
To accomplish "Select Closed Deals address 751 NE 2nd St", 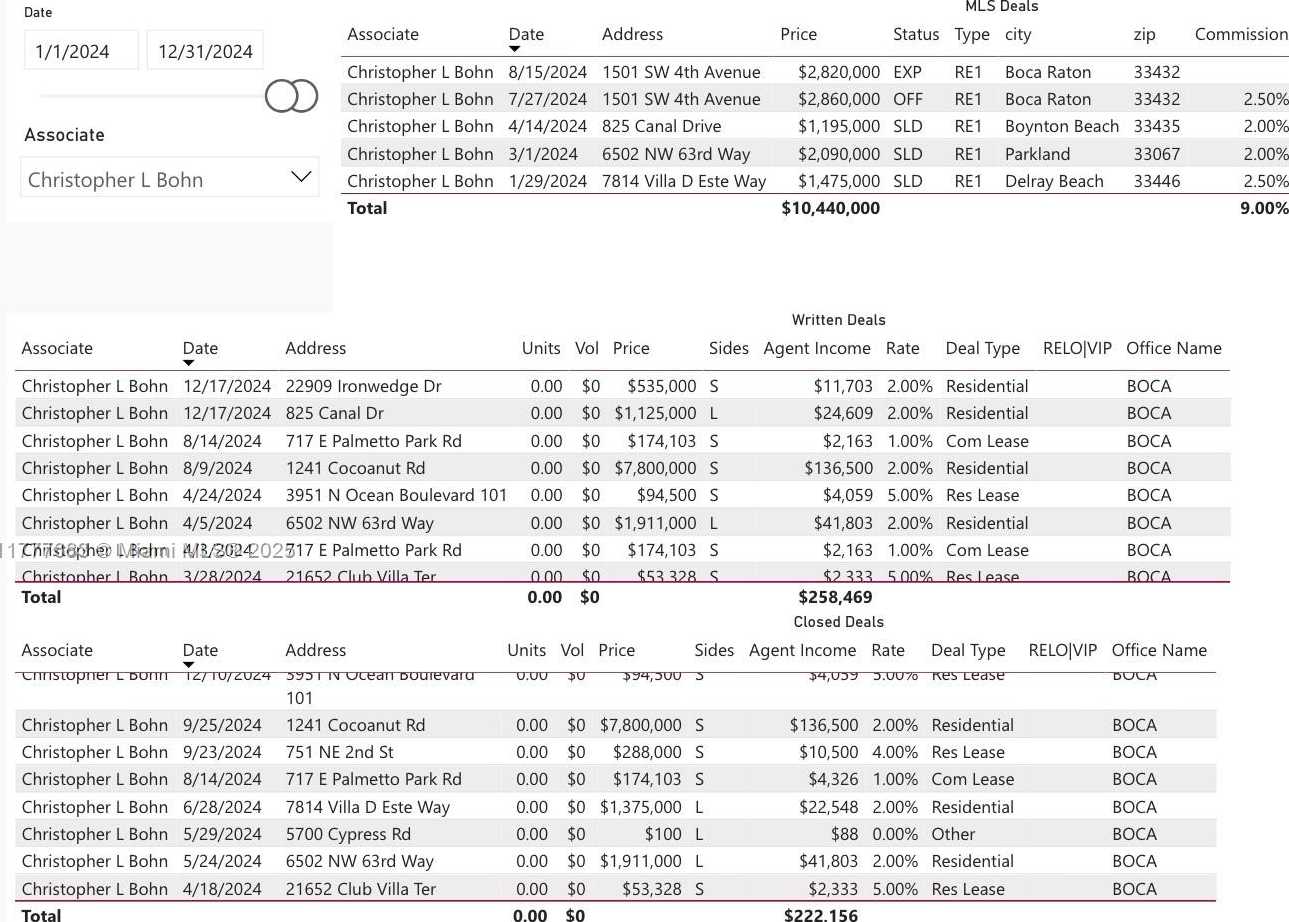I will coord(340,752).
